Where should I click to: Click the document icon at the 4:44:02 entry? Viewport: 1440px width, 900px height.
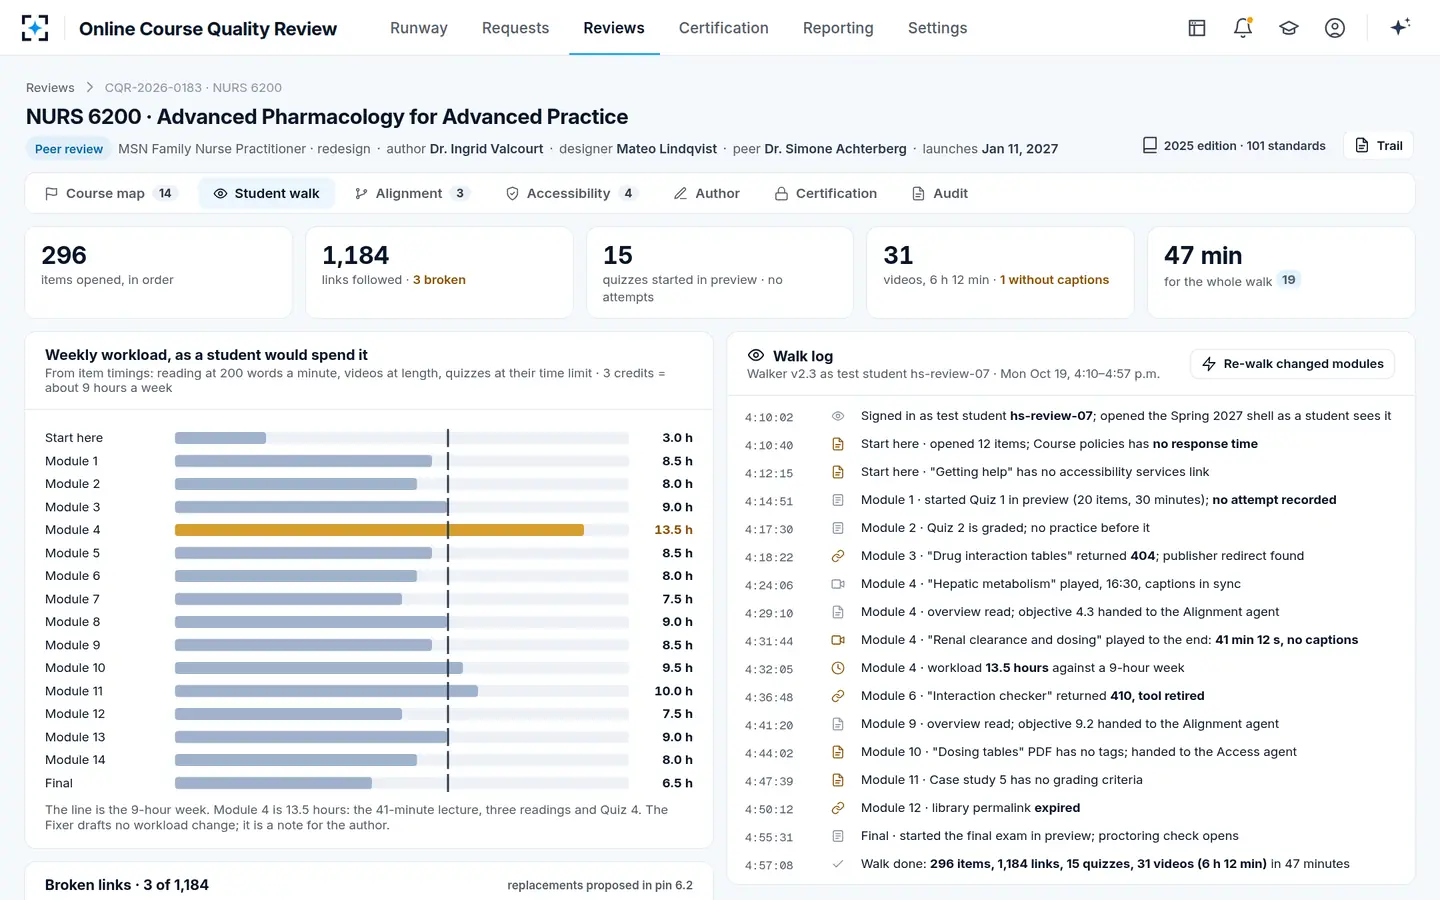(838, 752)
